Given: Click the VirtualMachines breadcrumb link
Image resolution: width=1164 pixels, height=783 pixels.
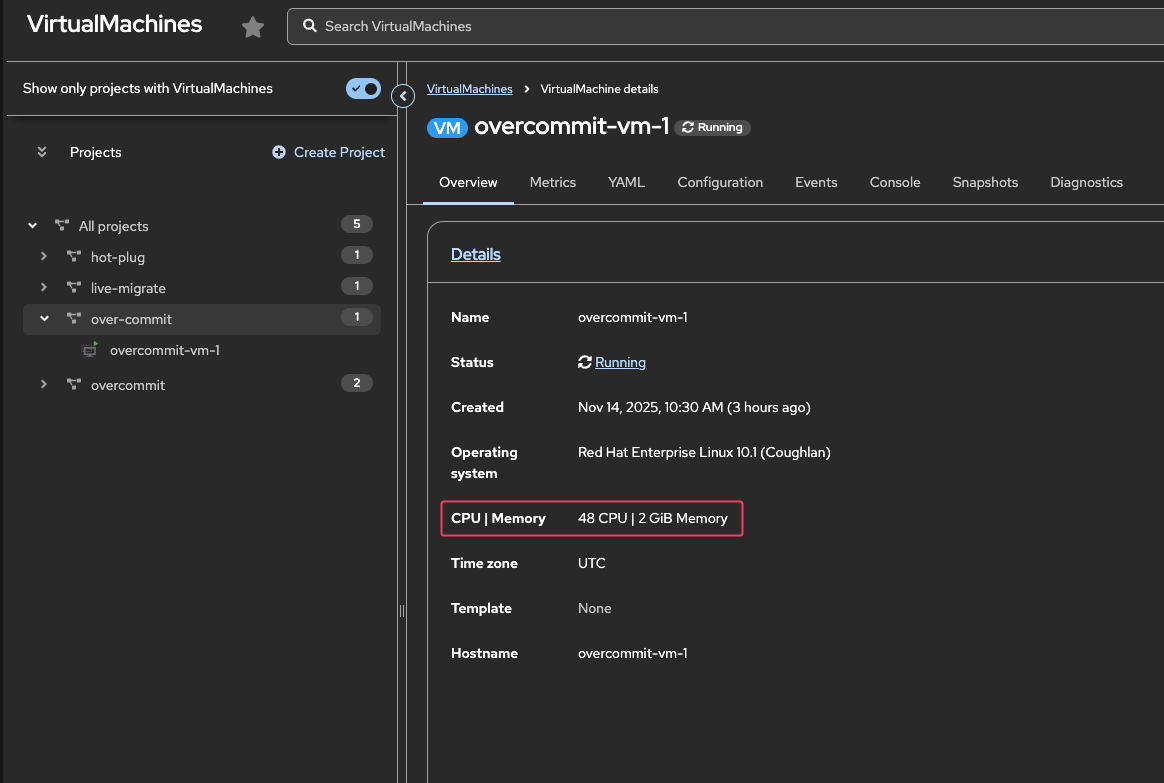Looking at the screenshot, I should click(469, 89).
